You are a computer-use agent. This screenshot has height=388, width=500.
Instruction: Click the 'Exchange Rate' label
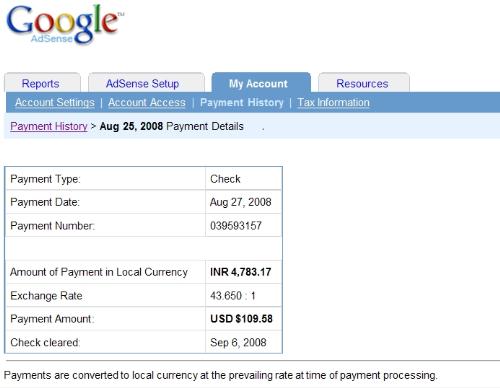[x=46, y=296]
